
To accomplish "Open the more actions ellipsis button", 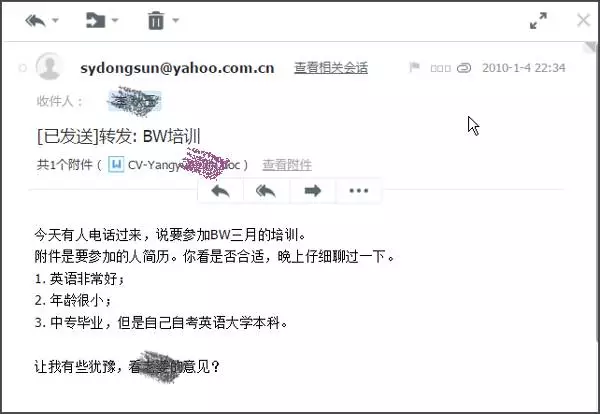I will (359, 191).
